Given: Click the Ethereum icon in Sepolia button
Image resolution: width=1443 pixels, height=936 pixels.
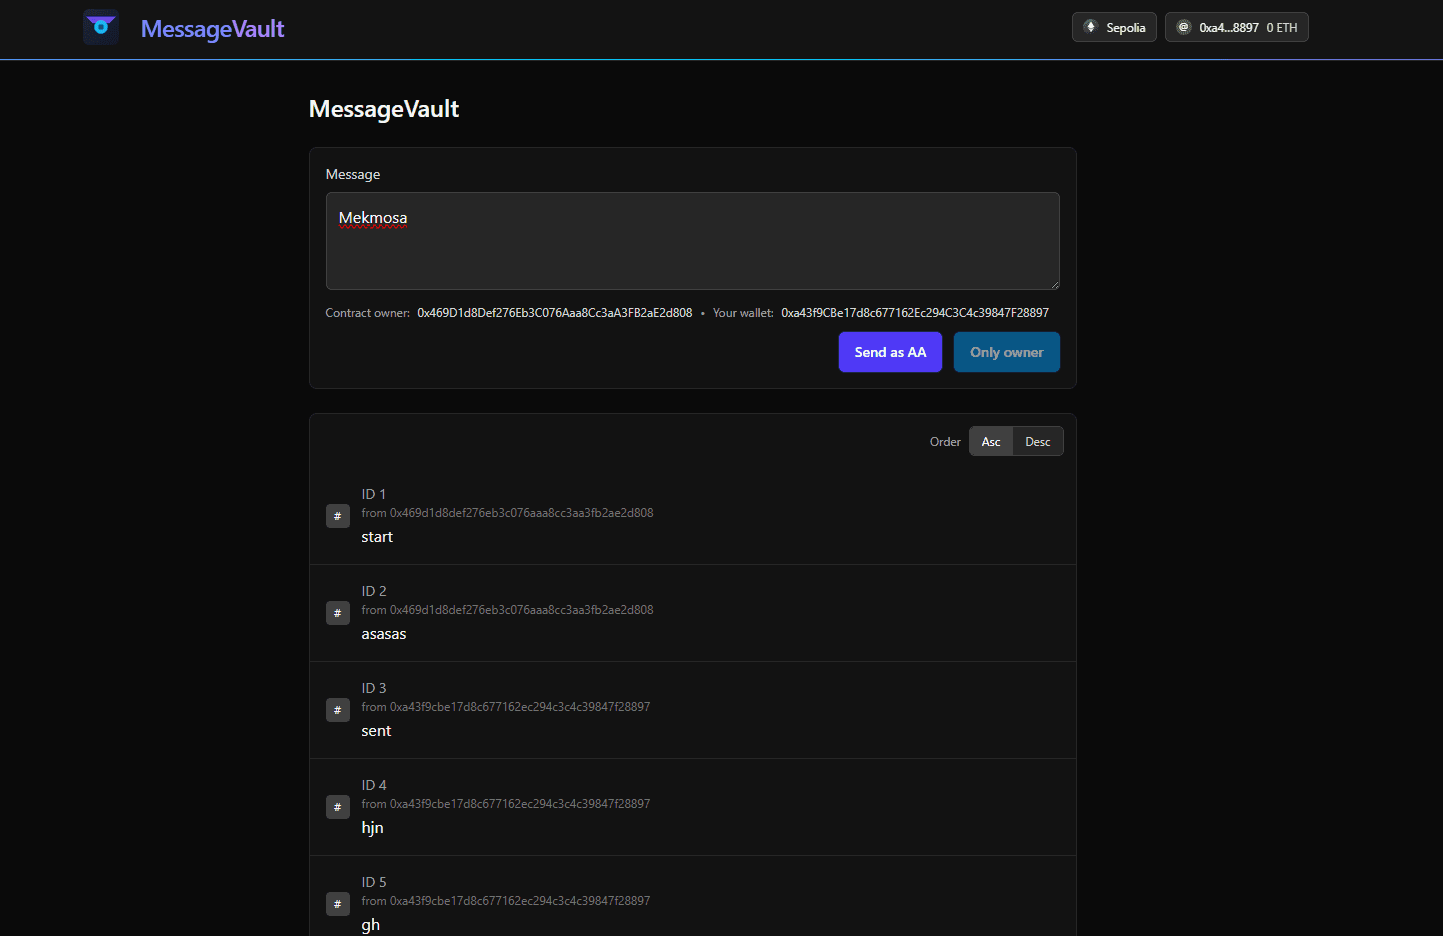Looking at the screenshot, I should click(x=1090, y=27).
